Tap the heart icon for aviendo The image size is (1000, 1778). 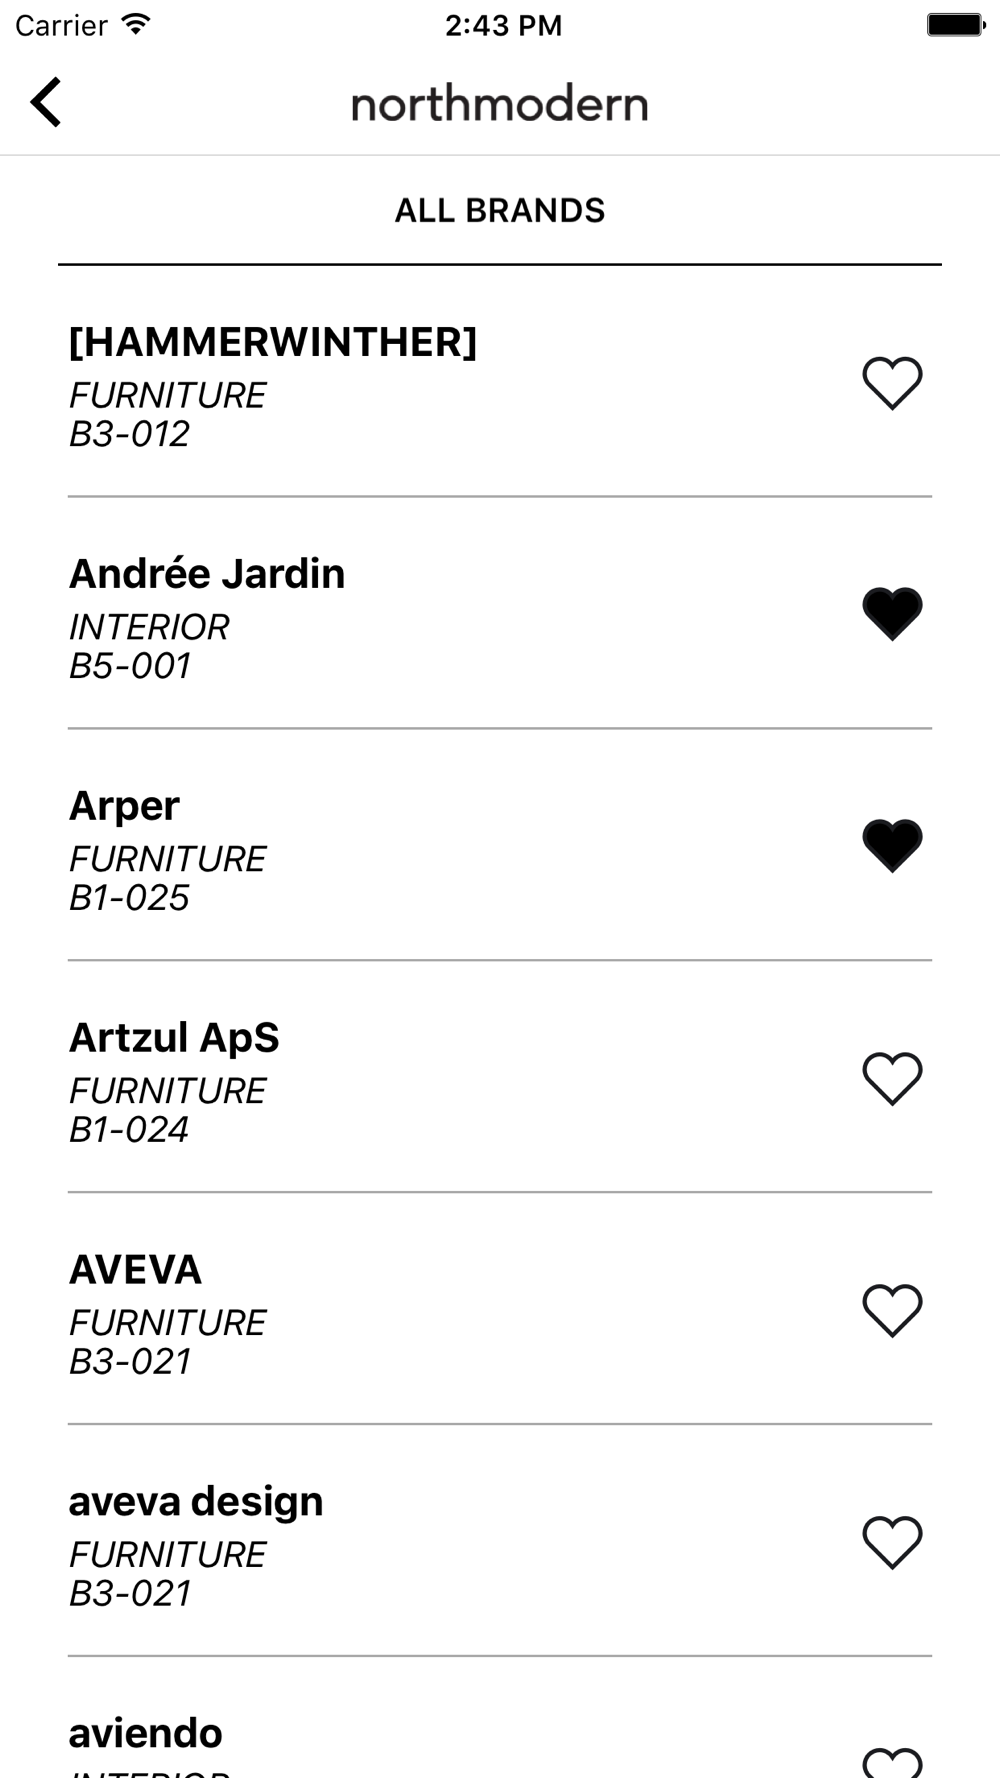point(892,1762)
